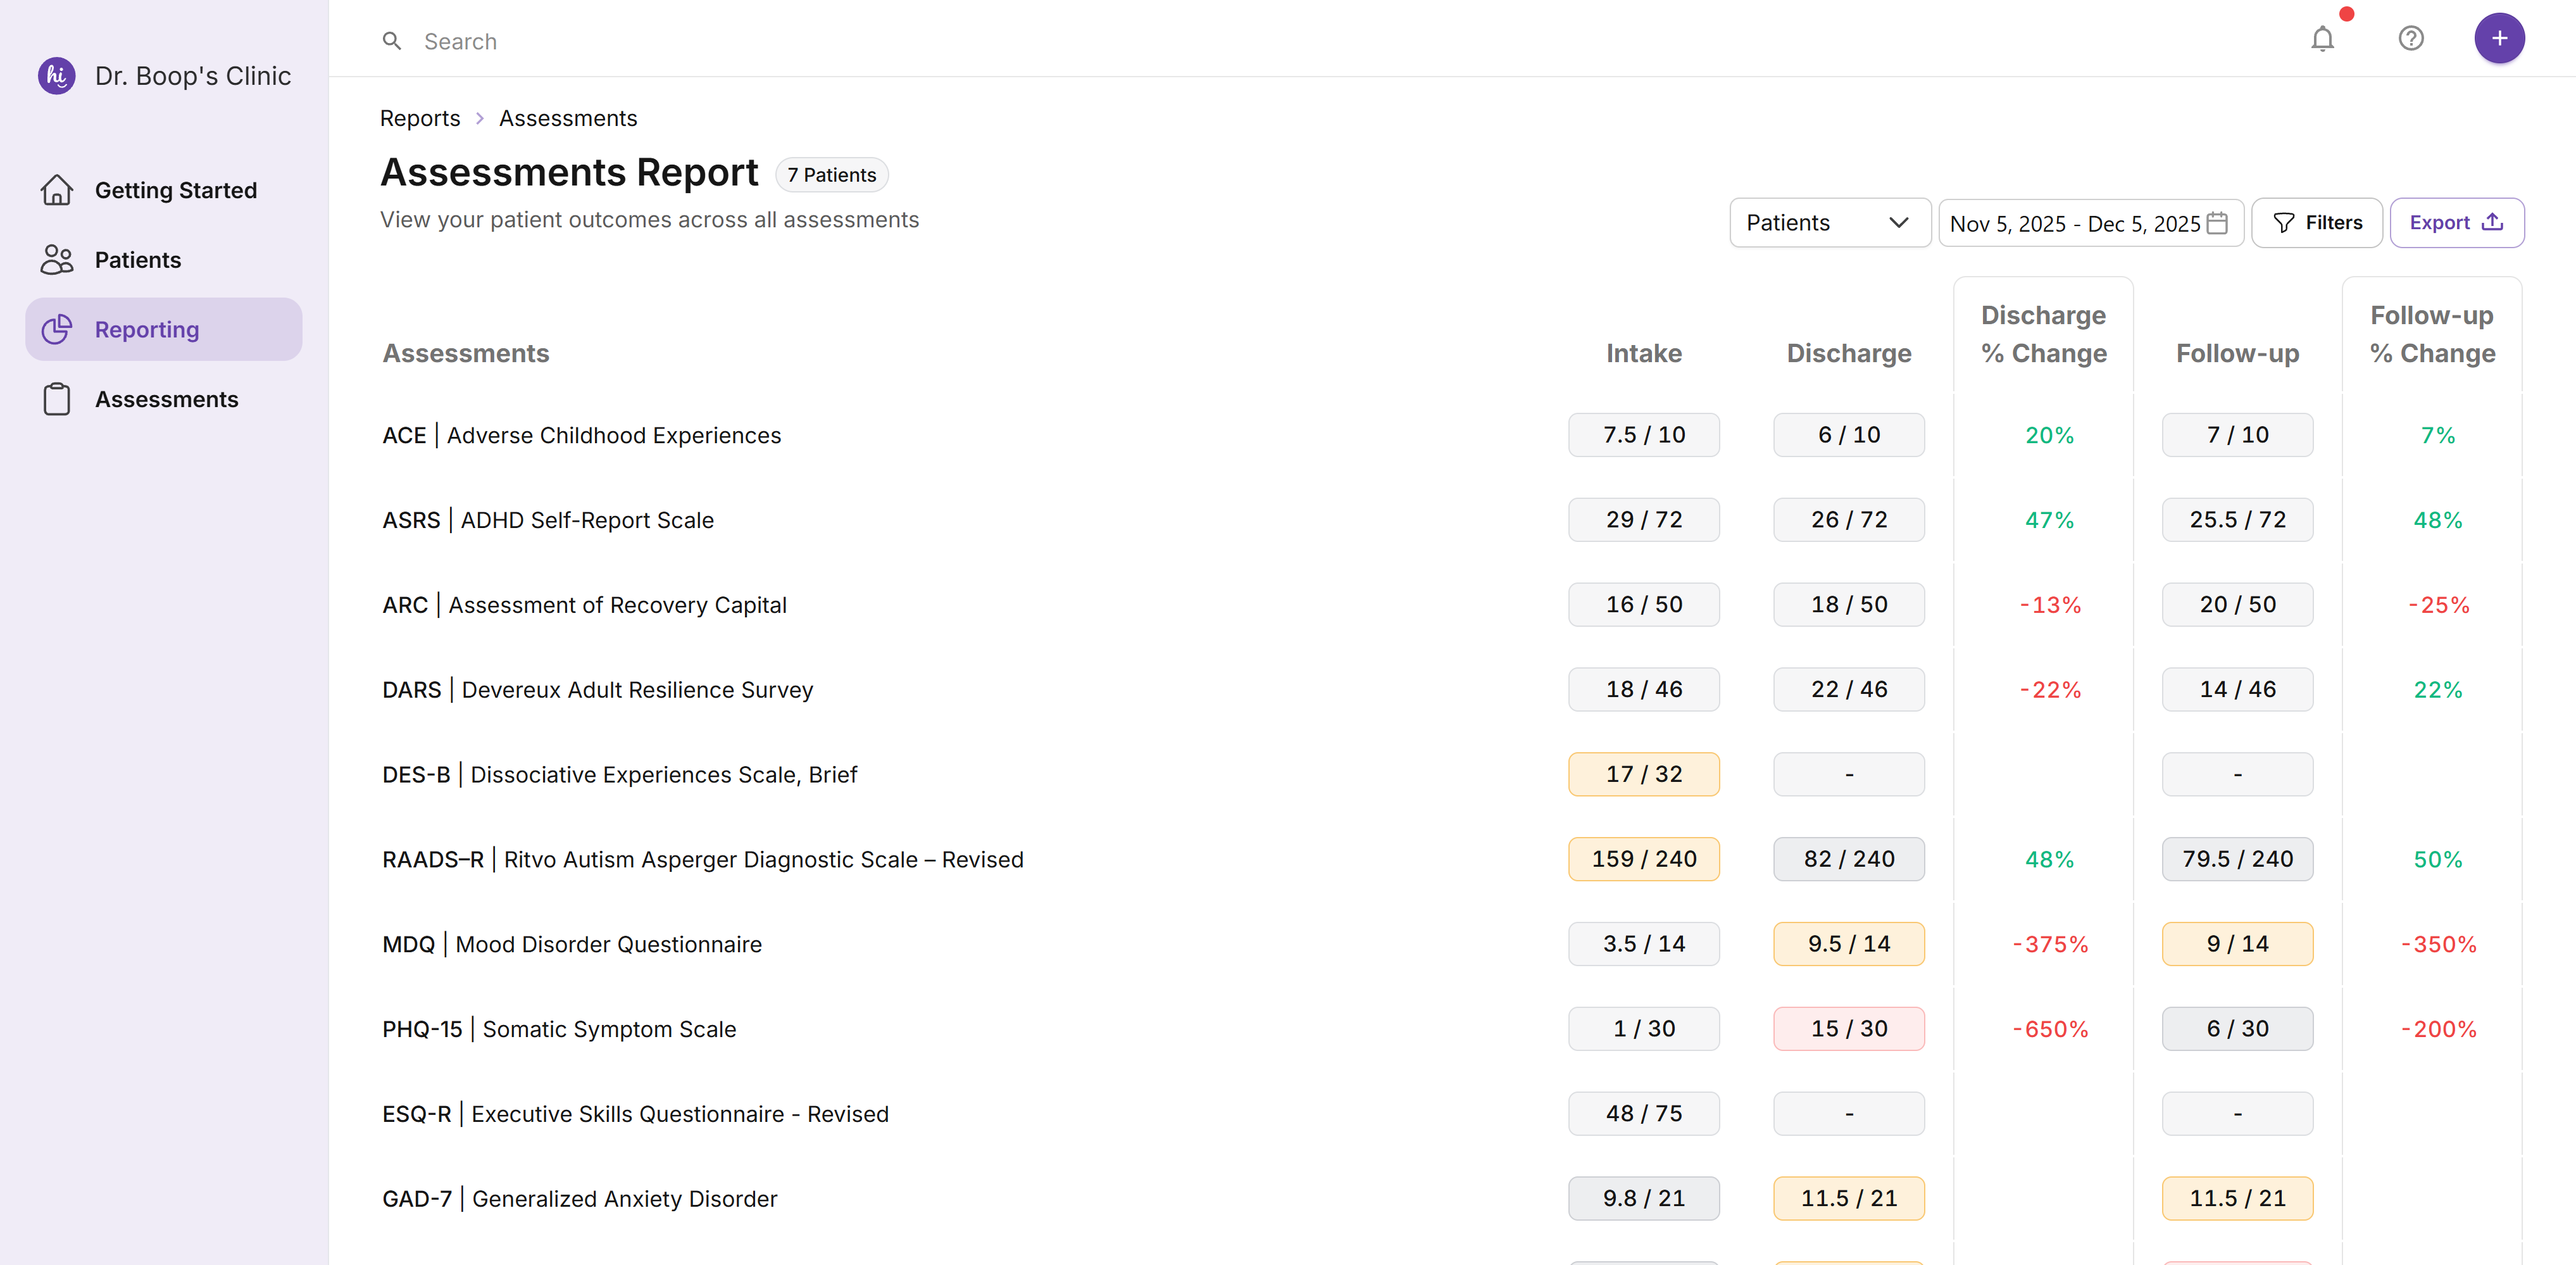
Task: Open the calendar date range picker
Action: [x=2216, y=224]
